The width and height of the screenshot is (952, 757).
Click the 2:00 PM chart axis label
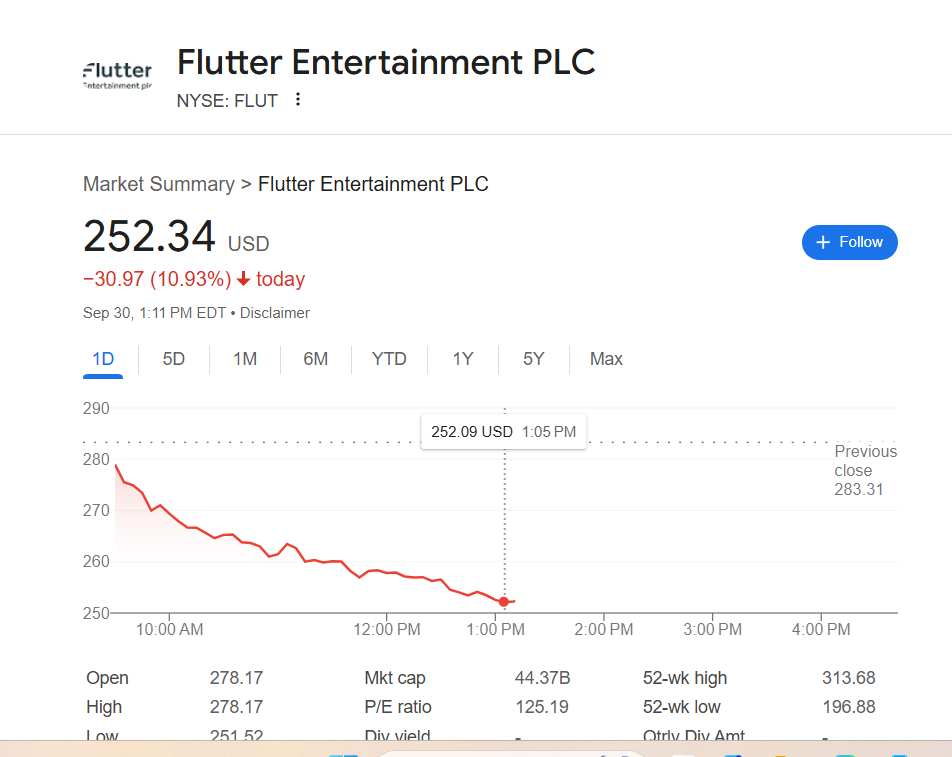coord(604,629)
